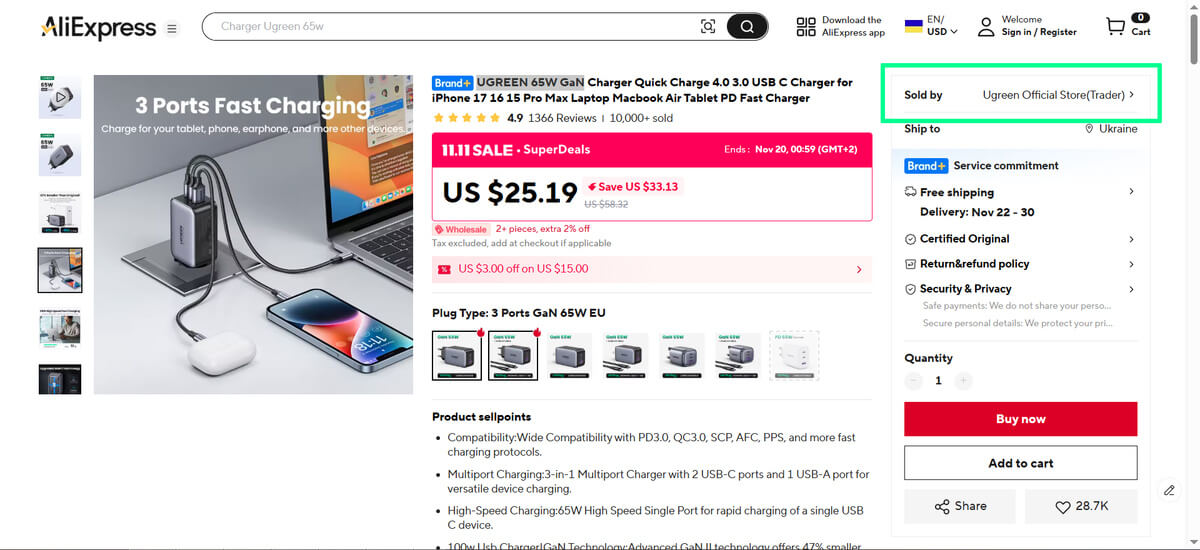Select the white PD 65W plug variant
The height and width of the screenshot is (550, 1200).
point(794,355)
